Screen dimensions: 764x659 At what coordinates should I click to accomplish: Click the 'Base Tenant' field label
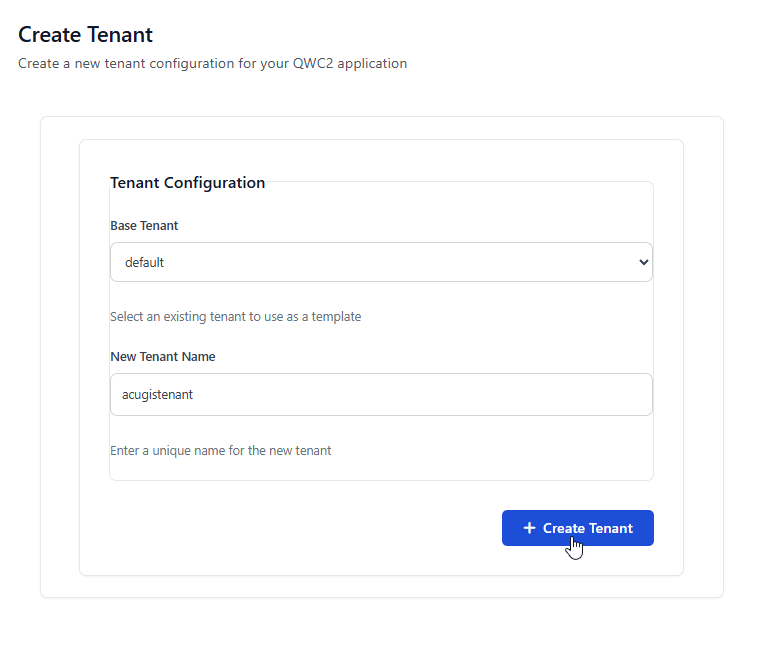click(x=144, y=226)
